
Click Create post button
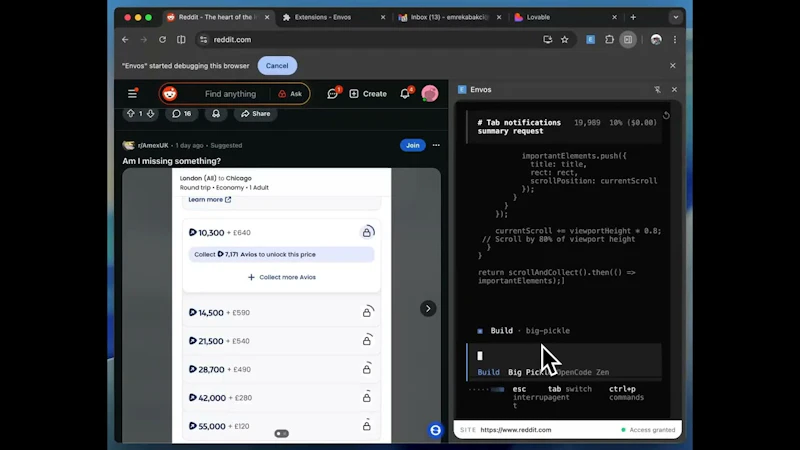pos(368,94)
